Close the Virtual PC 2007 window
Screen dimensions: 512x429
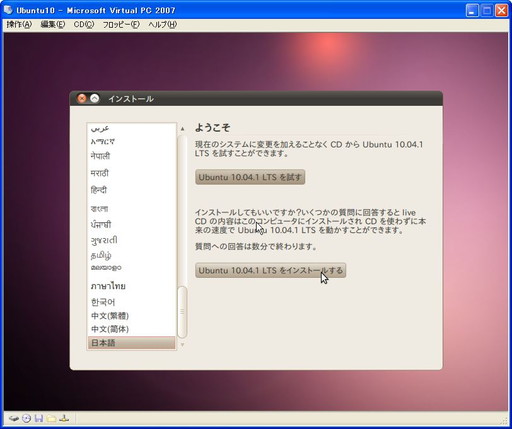501,10
